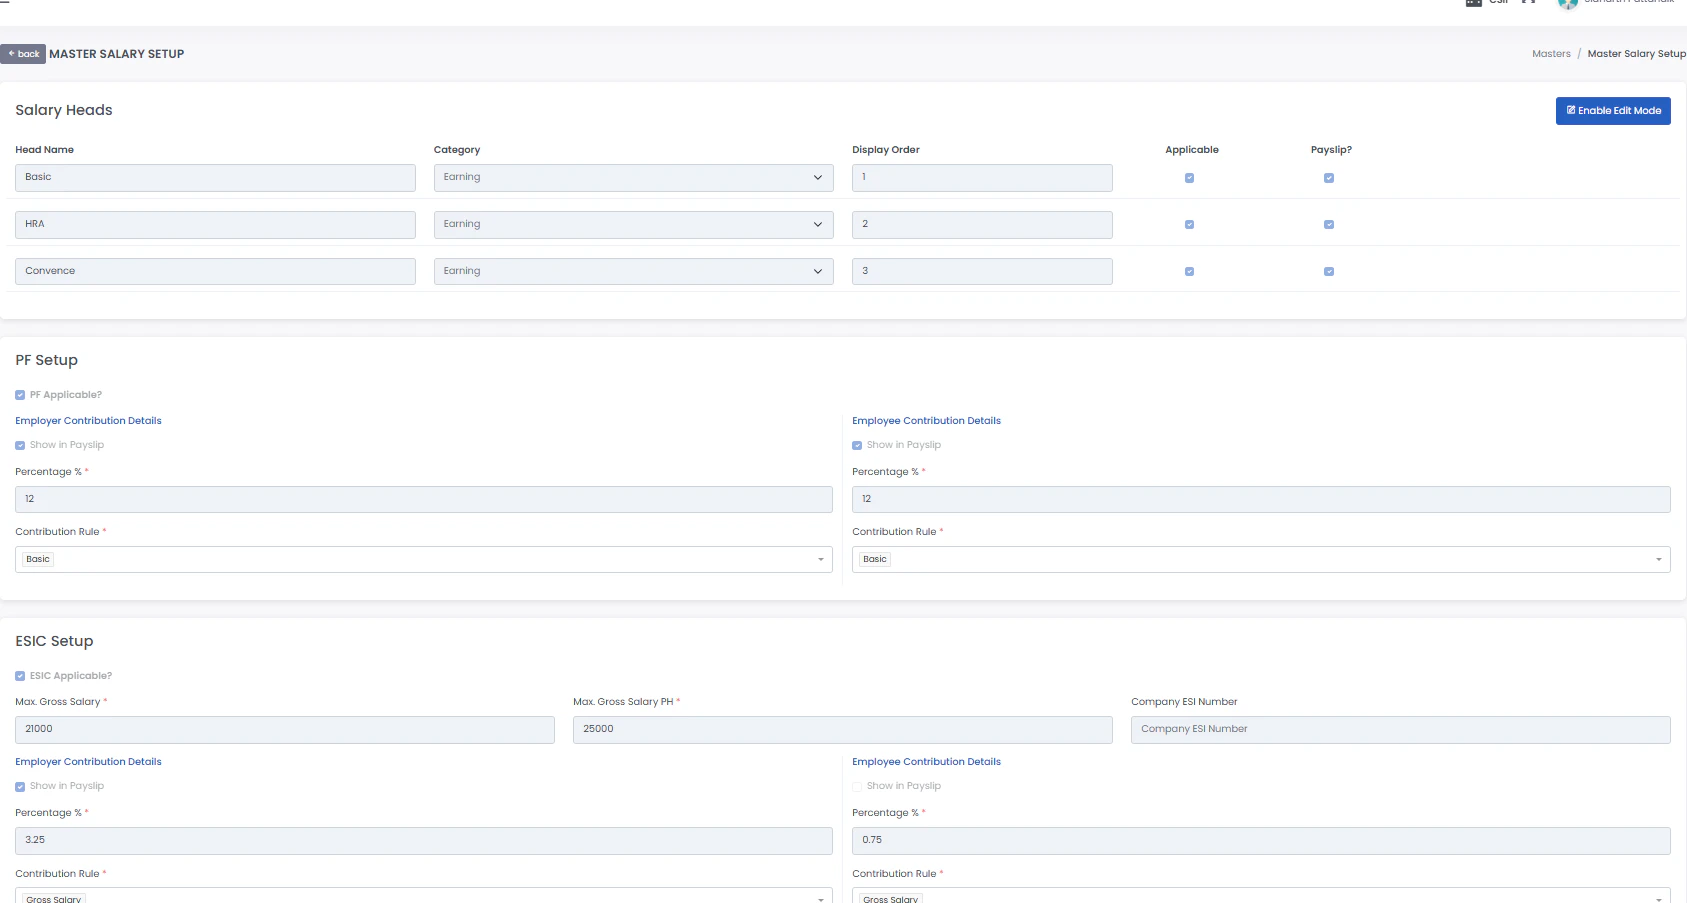Open the user profile avatar
The height and width of the screenshot is (903, 1687).
point(1567,3)
